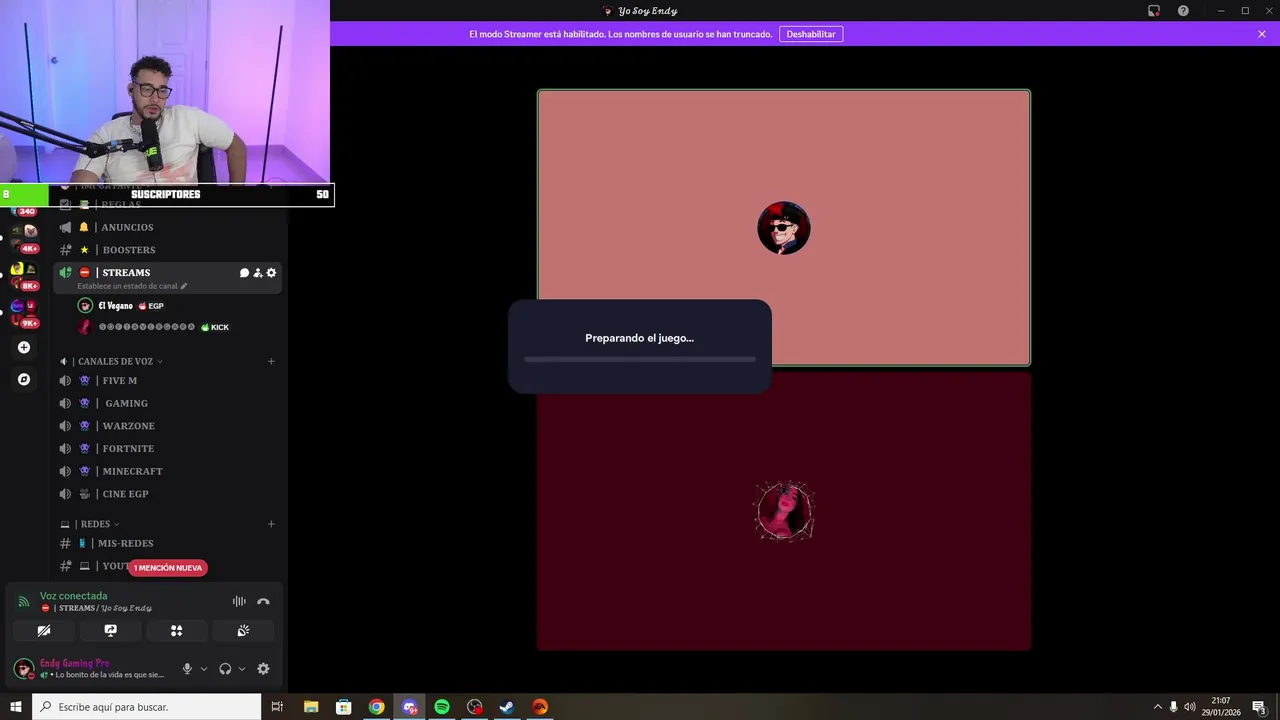The width and height of the screenshot is (1280, 720).
Task: Open the BOOSTERS channel
Action: pos(168,250)
